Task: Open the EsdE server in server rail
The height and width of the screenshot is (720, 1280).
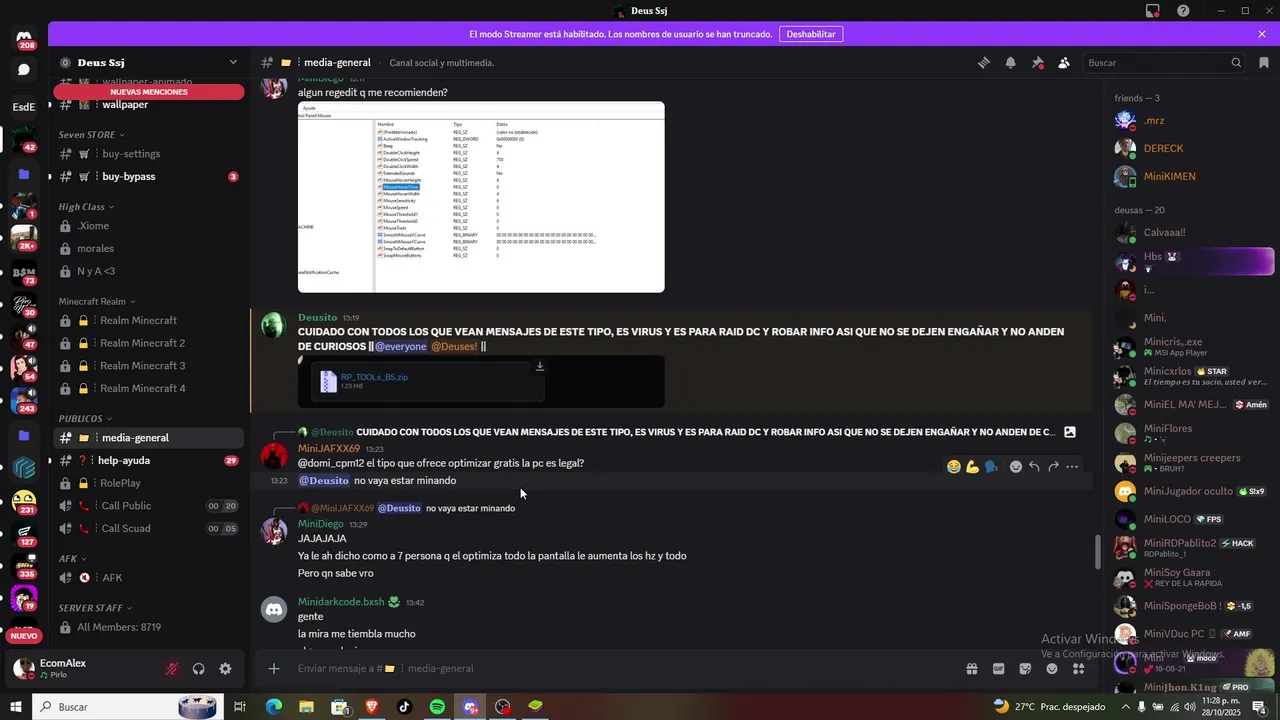Action: point(24,107)
